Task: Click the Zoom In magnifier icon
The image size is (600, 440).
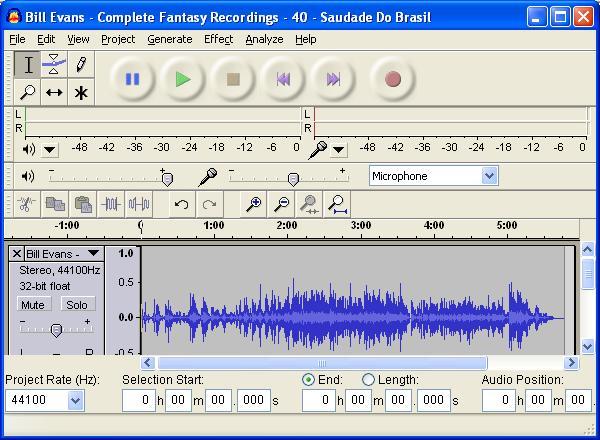Action: (x=253, y=204)
